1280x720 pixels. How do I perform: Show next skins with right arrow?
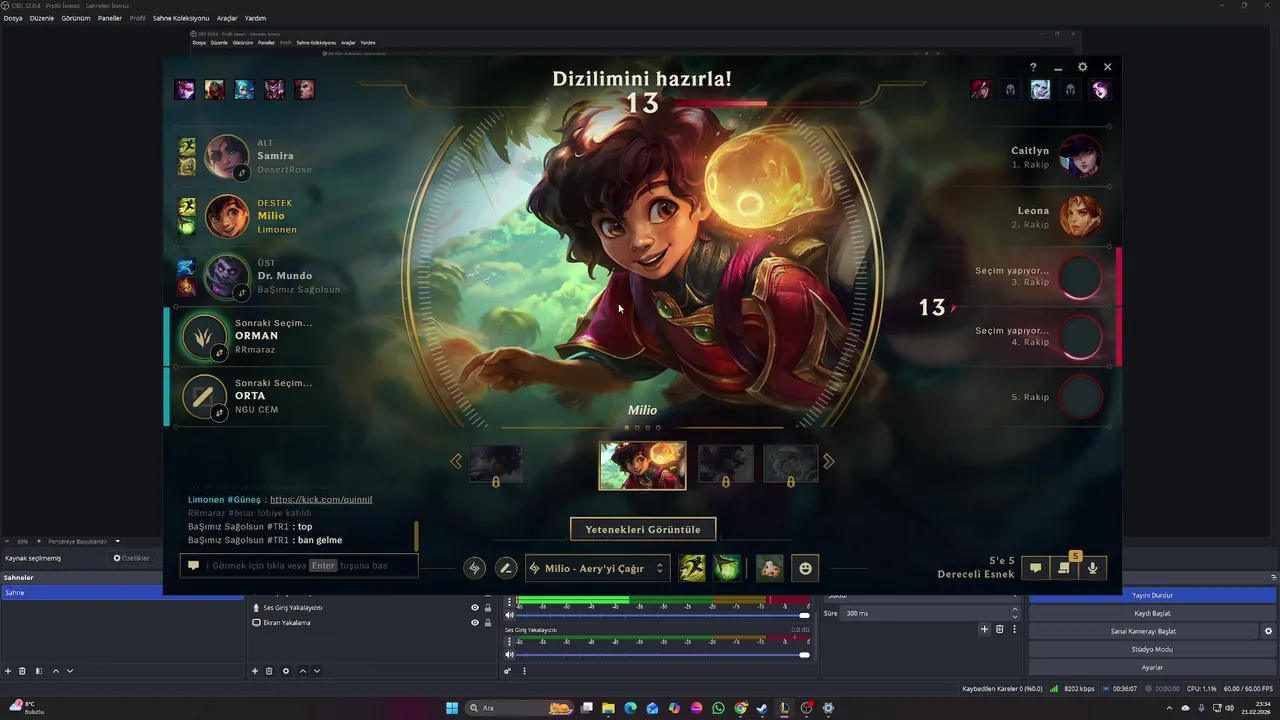click(x=828, y=461)
